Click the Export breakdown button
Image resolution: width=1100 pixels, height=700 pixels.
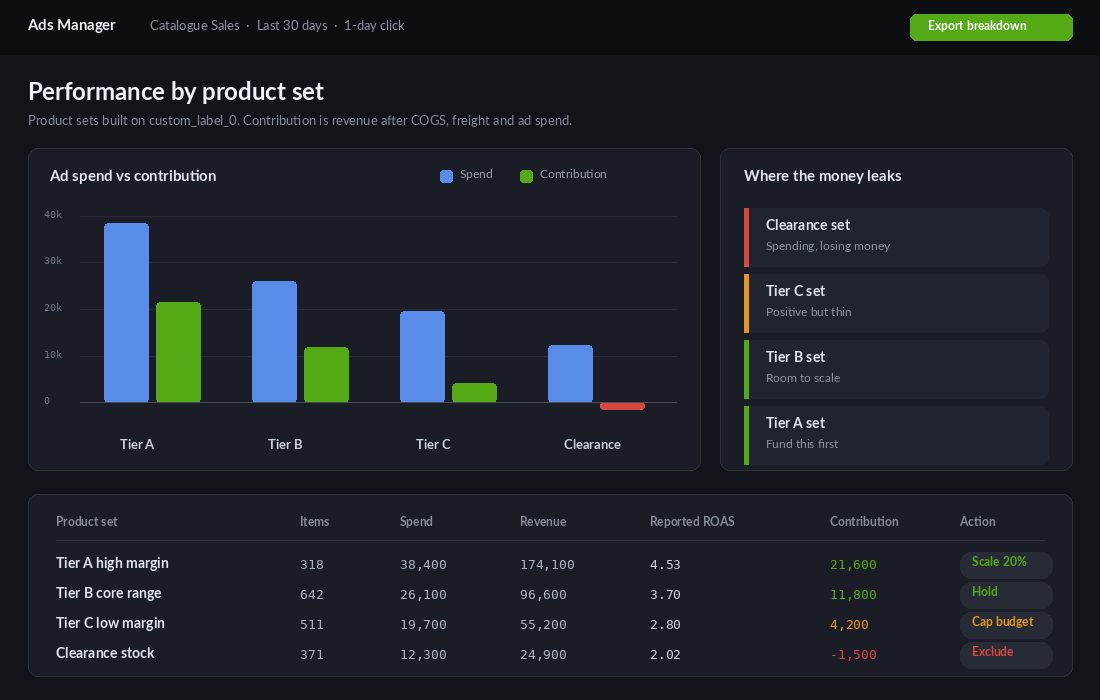coord(991,27)
